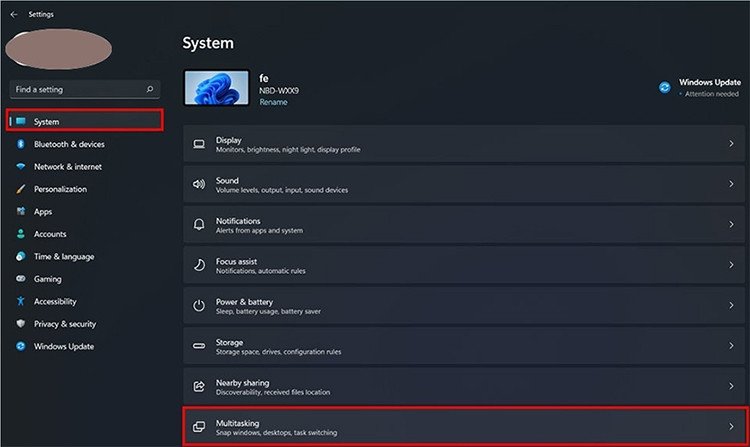The width and height of the screenshot is (750, 447).
Task: Click the Notifications bell icon
Action: click(x=199, y=224)
